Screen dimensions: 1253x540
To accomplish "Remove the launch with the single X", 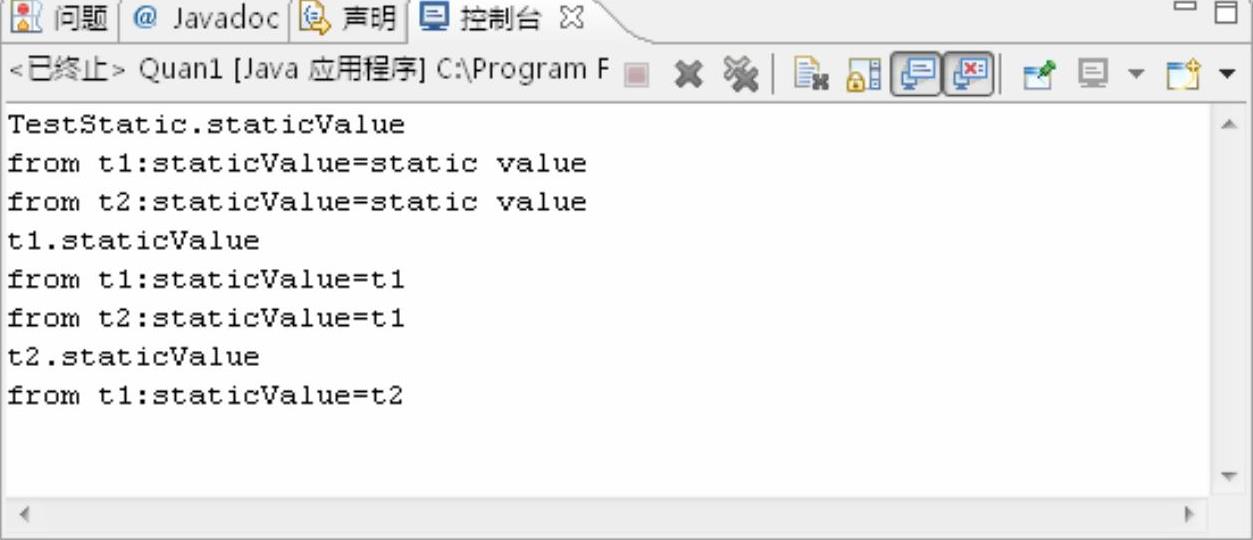I will tap(688, 74).
